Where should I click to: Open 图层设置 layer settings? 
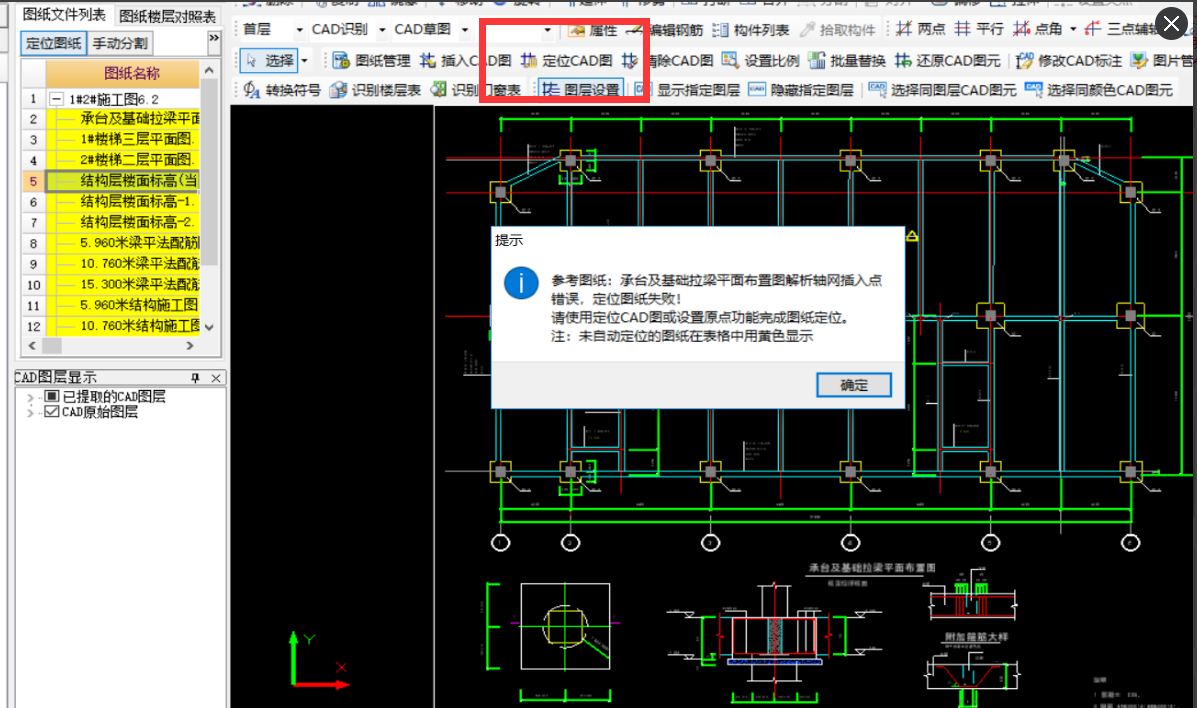[581, 89]
